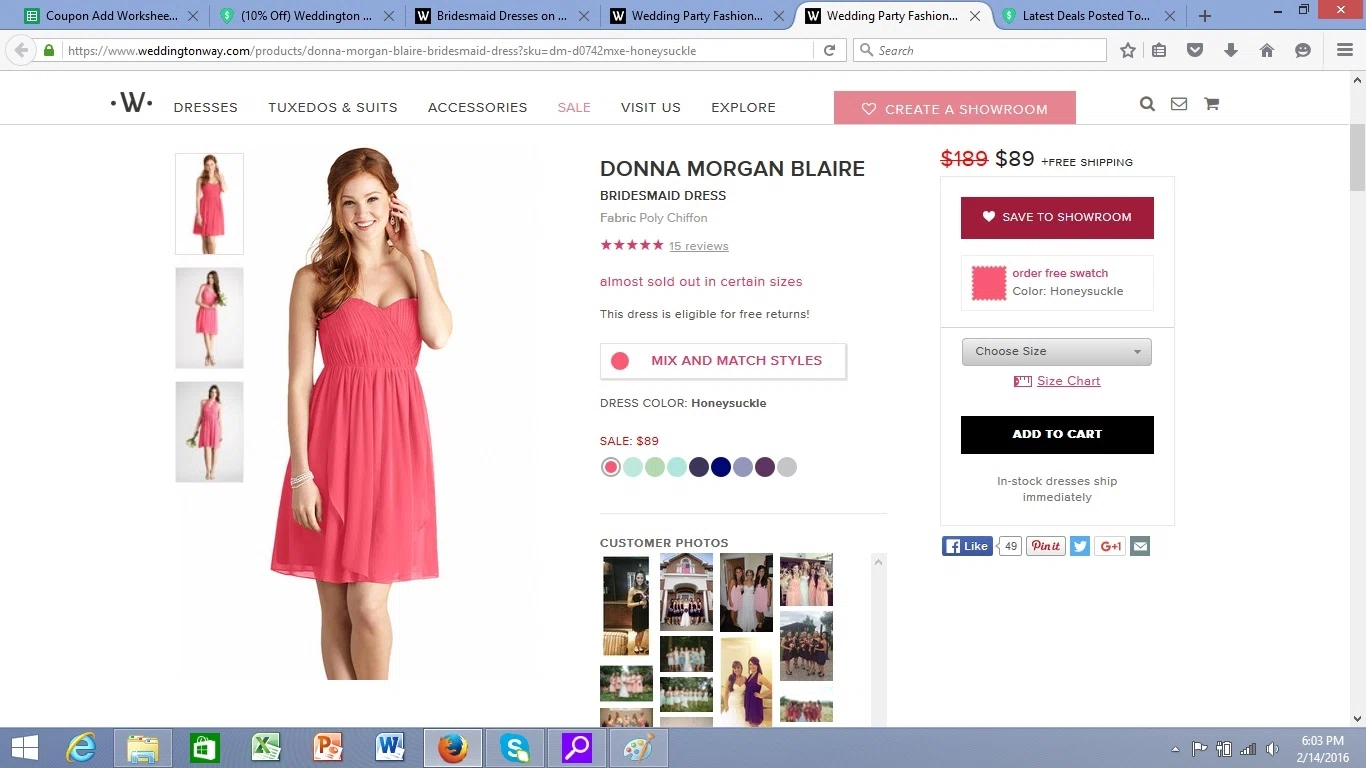Image resolution: width=1366 pixels, height=768 pixels.
Task: Select the dark navy blue color swatch
Action: coord(721,467)
